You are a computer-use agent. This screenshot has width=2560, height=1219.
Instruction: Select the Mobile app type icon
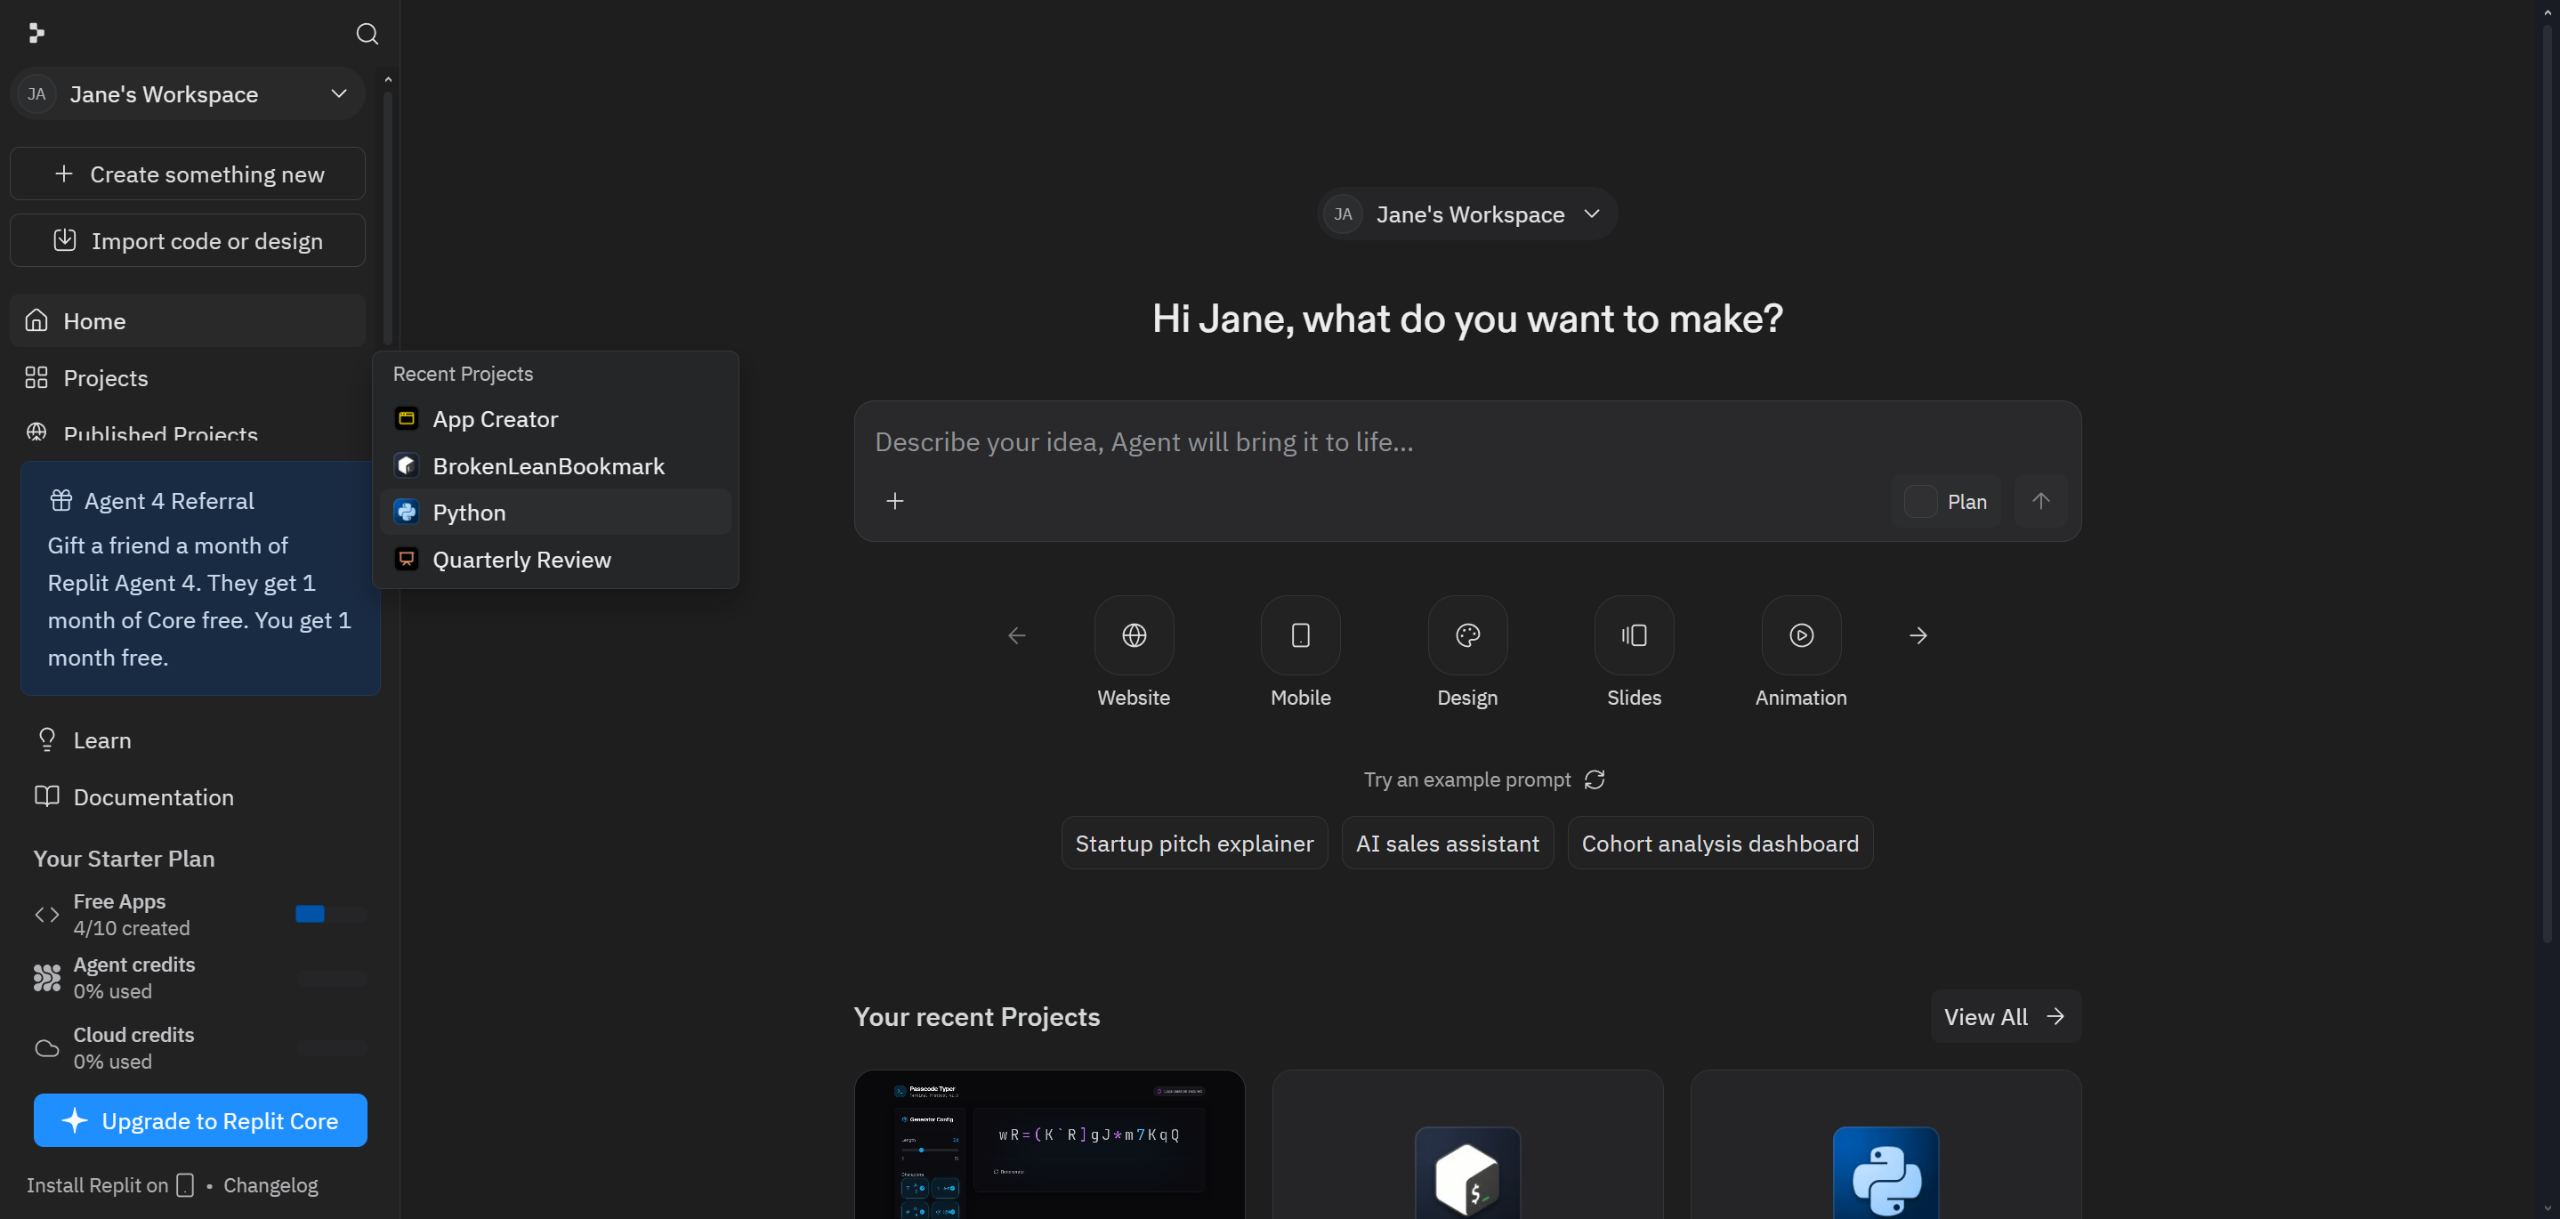(x=1300, y=635)
